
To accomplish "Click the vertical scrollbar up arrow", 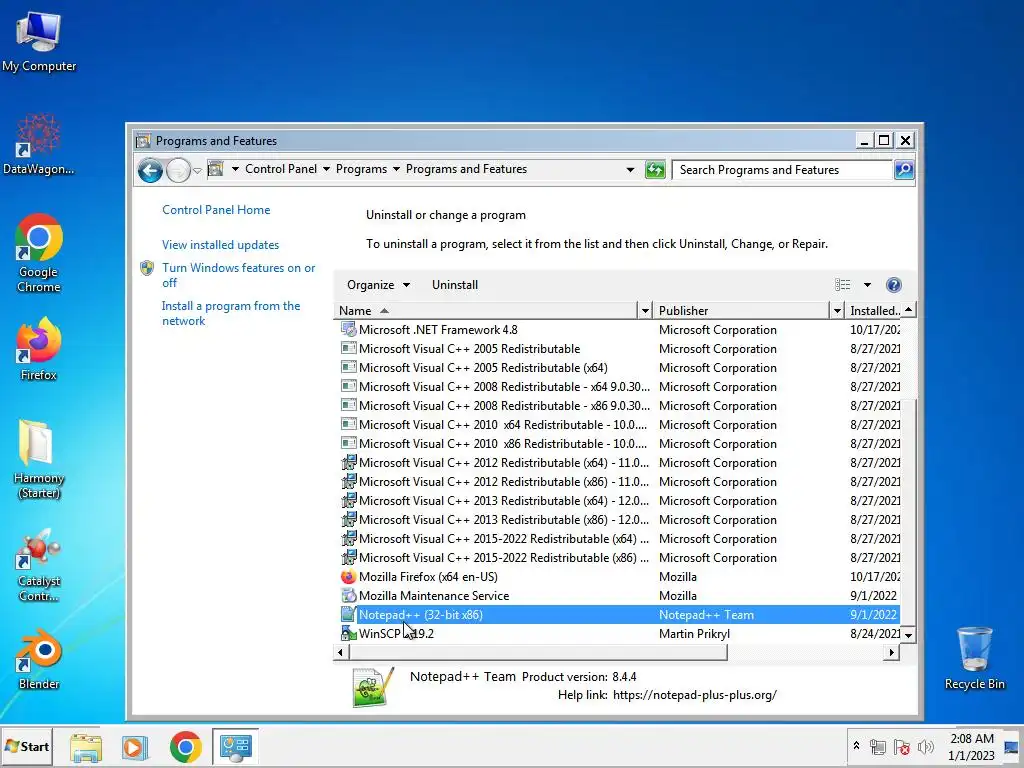I will click(x=908, y=310).
